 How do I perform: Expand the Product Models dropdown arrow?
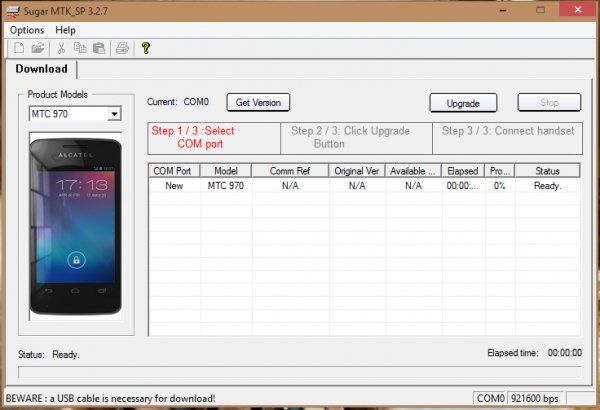click(114, 114)
